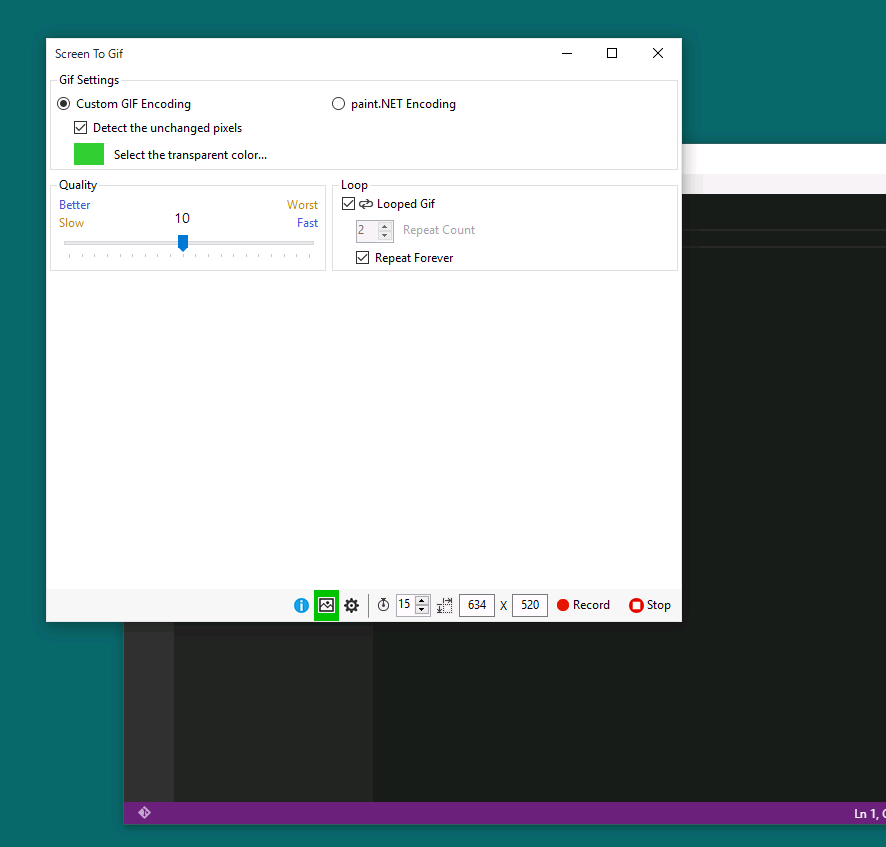The image size is (886, 847).
Task: Click the quality slider thumb
Action: (183, 243)
